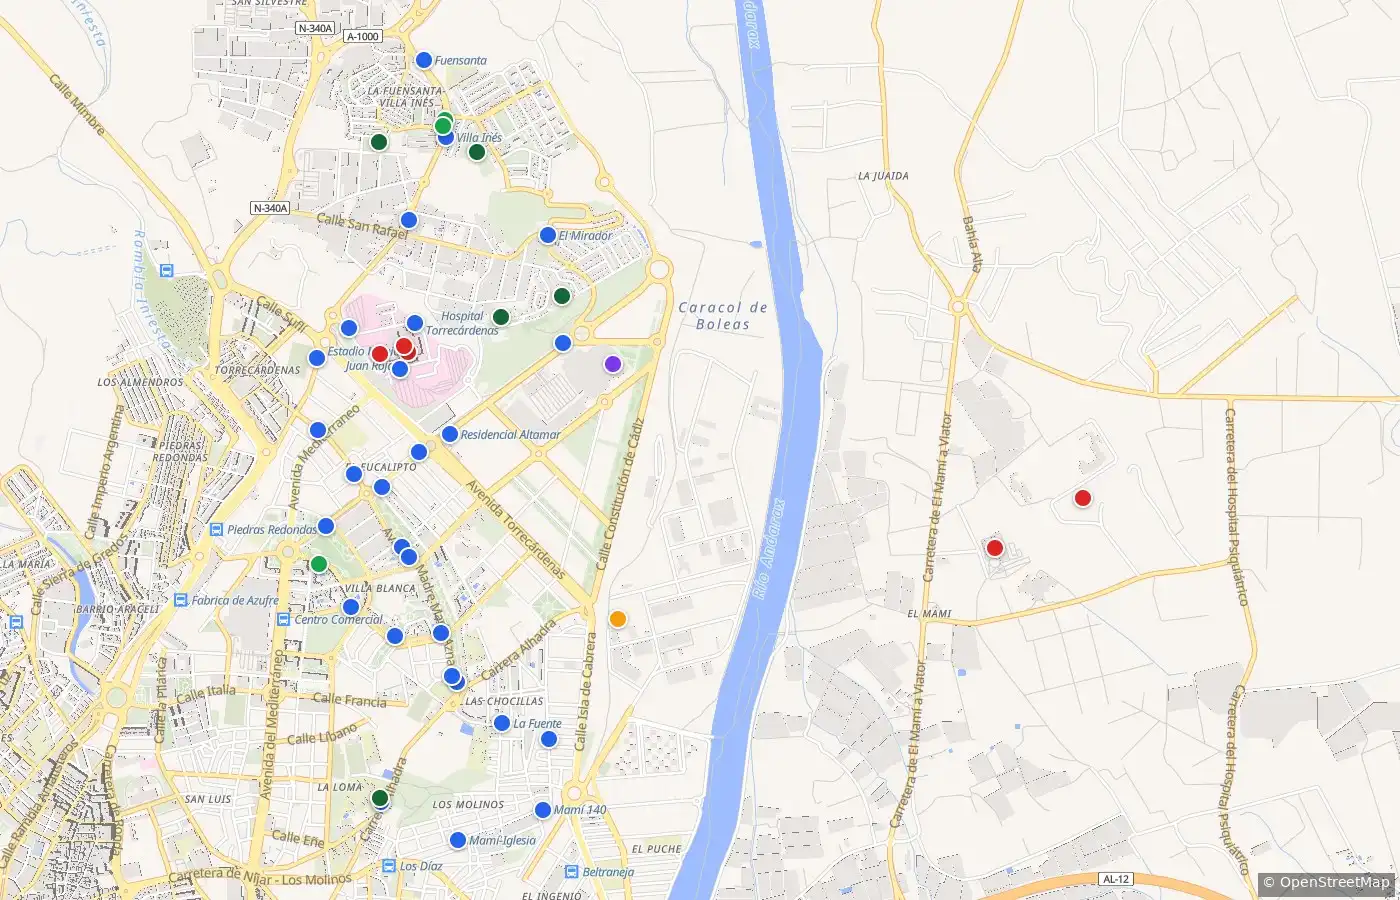Open the purple map marker
Screen dimensions: 1400x900
[613, 364]
